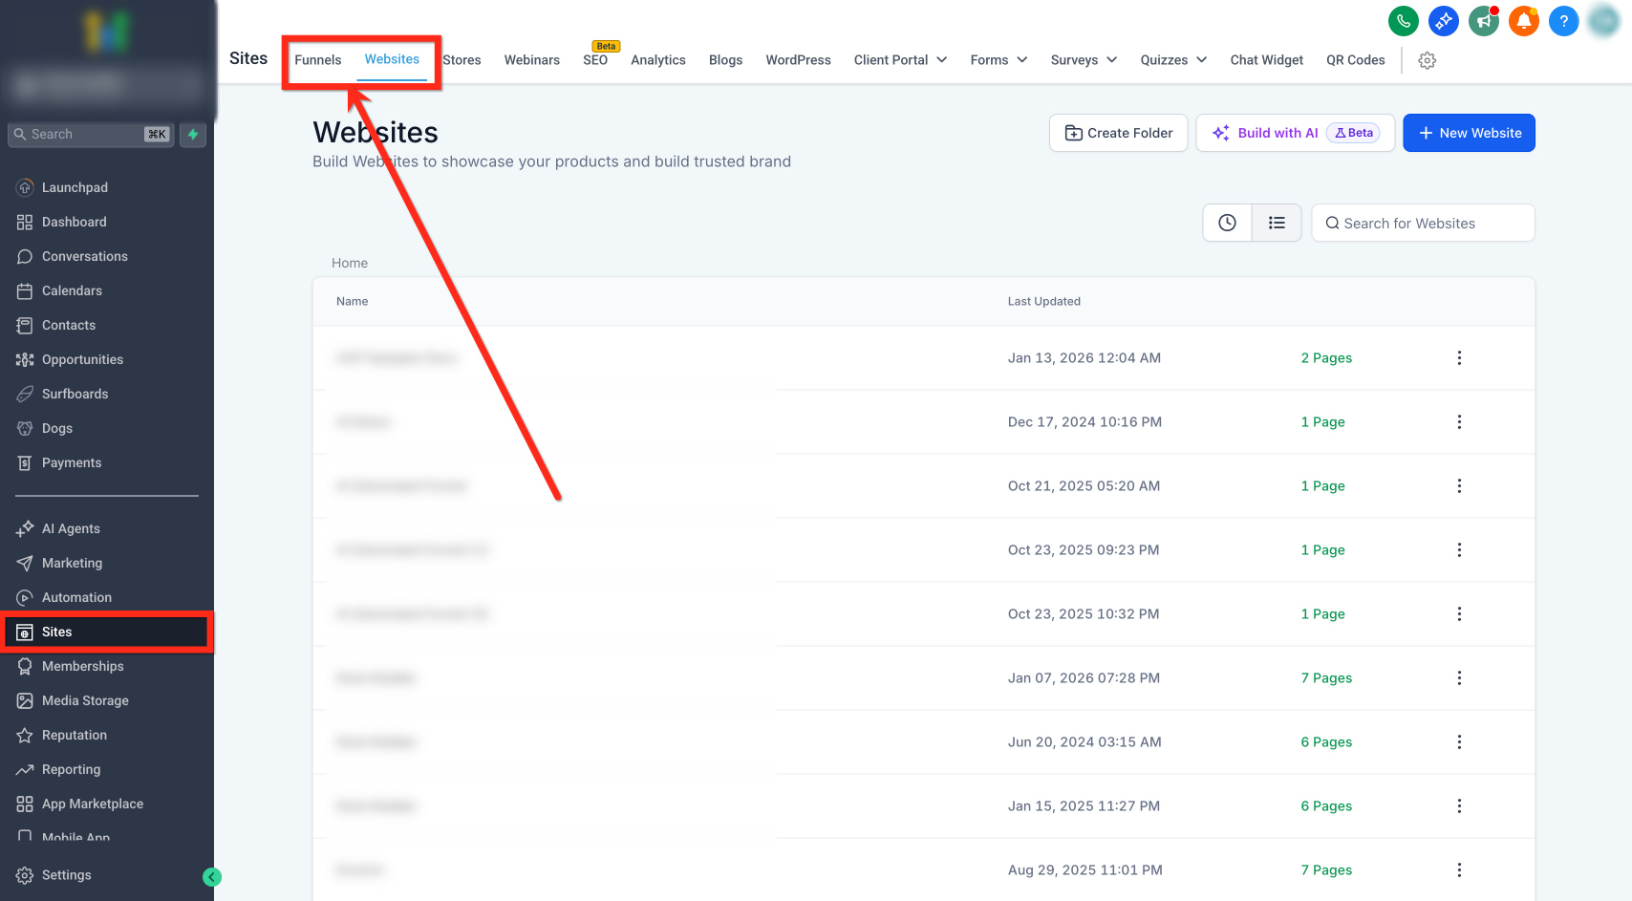1632x901 pixels.
Task: Open the 2 Pages link
Action: [x=1326, y=358]
